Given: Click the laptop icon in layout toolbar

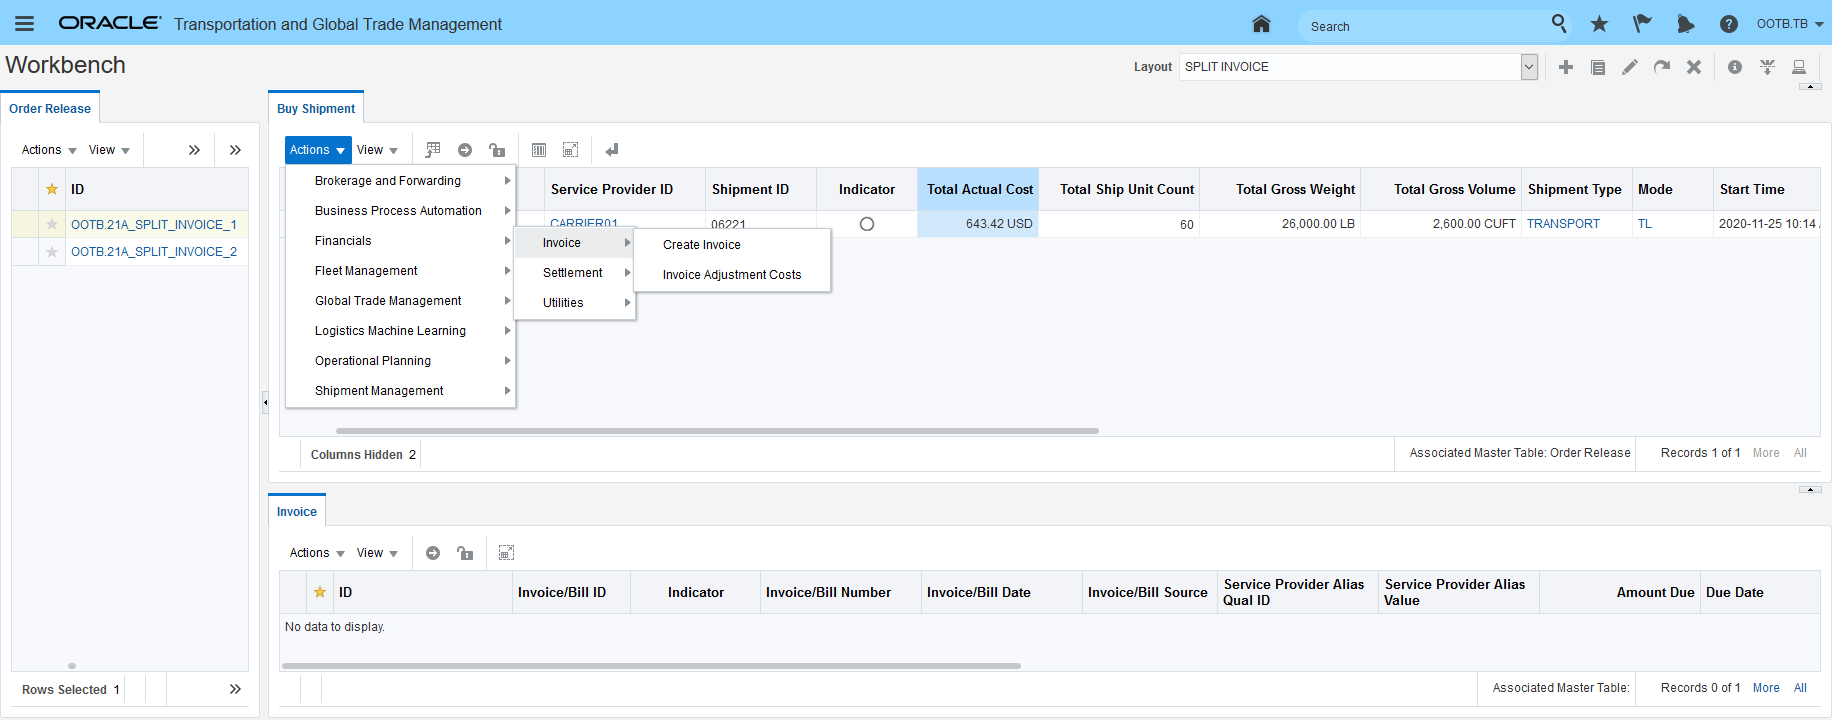Looking at the screenshot, I should click(x=1799, y=67).
